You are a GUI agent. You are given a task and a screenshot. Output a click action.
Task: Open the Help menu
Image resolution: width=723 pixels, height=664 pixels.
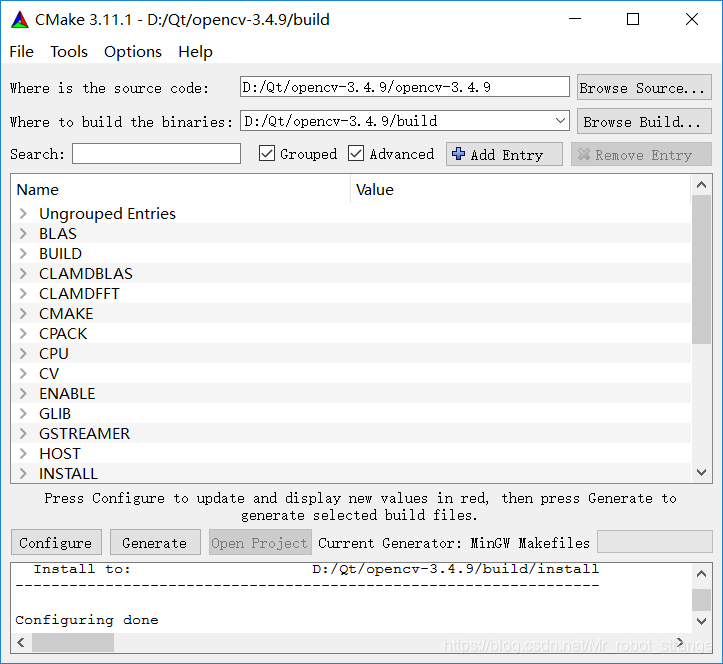click(x=196, y=52)
